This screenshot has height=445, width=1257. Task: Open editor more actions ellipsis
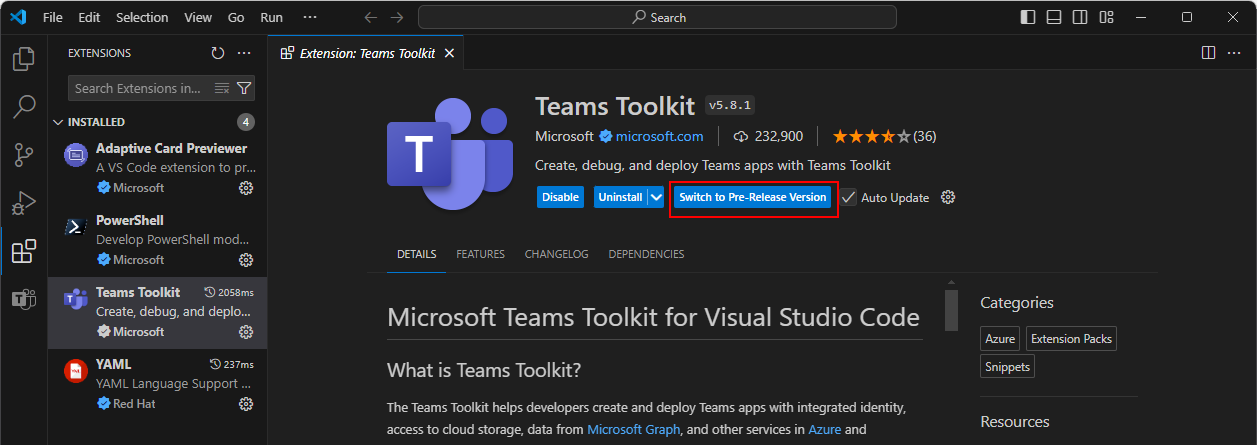(1235, 53)
